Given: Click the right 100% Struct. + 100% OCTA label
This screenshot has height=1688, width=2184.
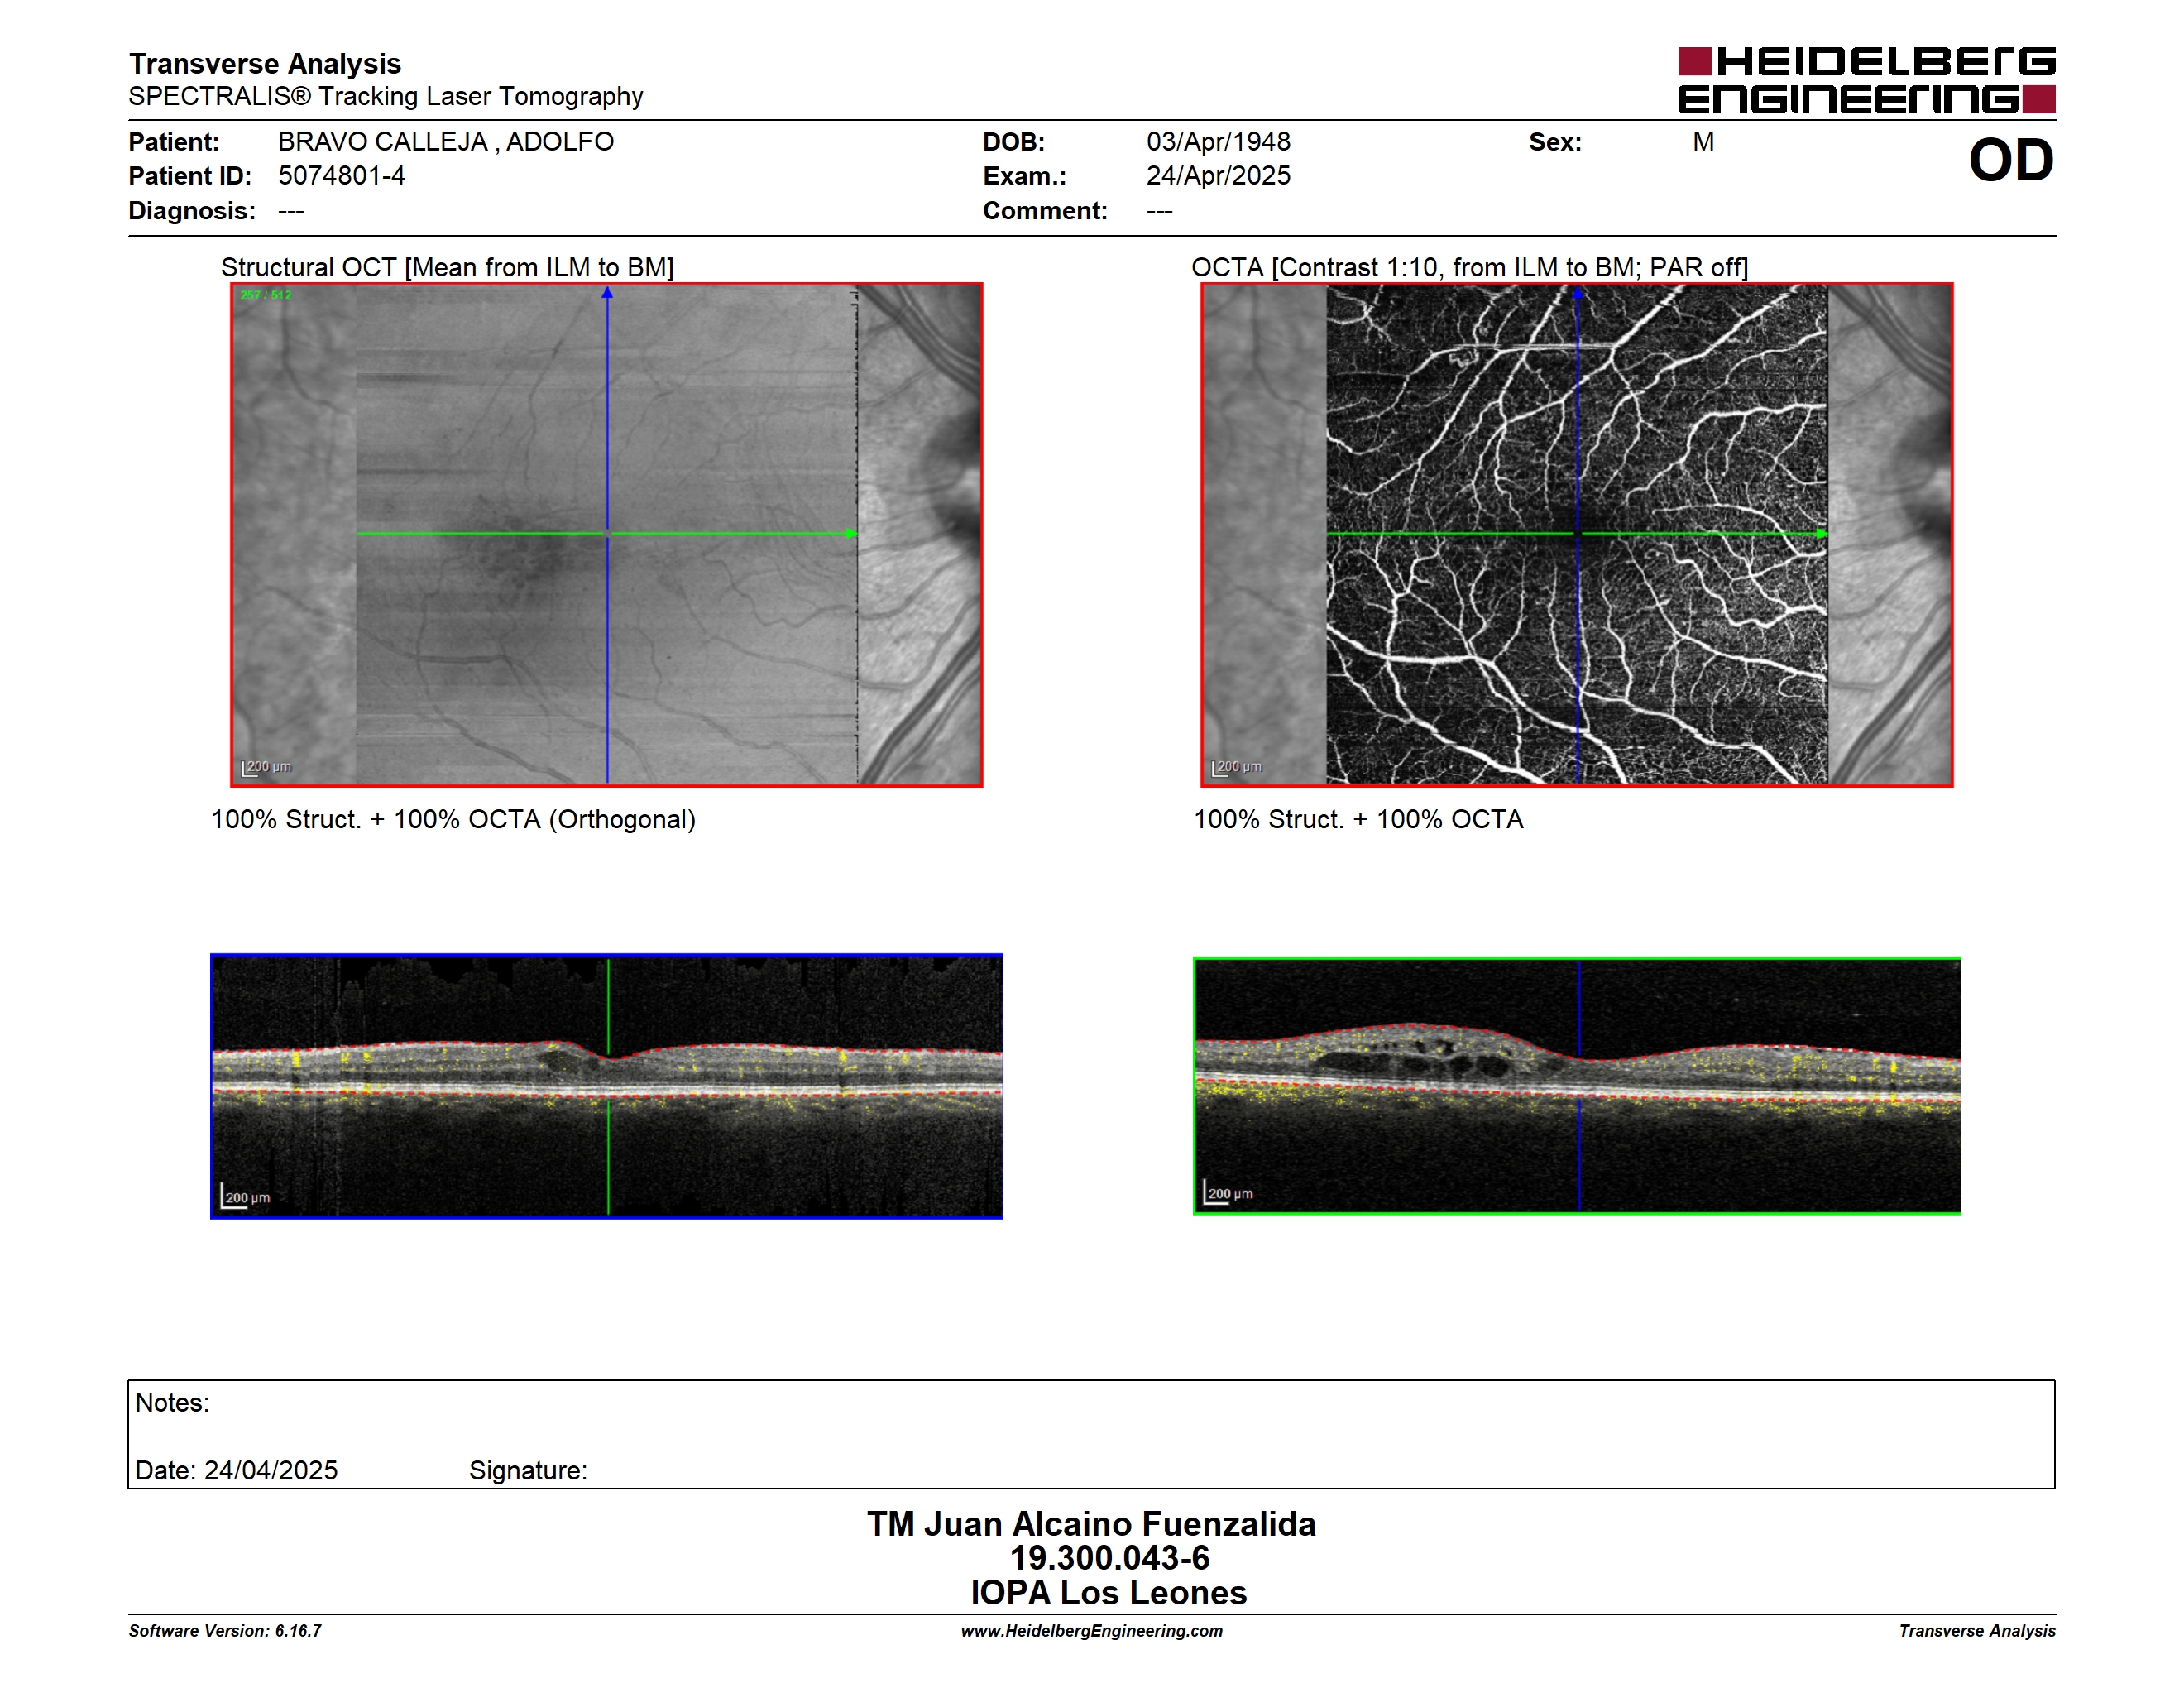Looking at the screenshot, I should pos(1358,819).
